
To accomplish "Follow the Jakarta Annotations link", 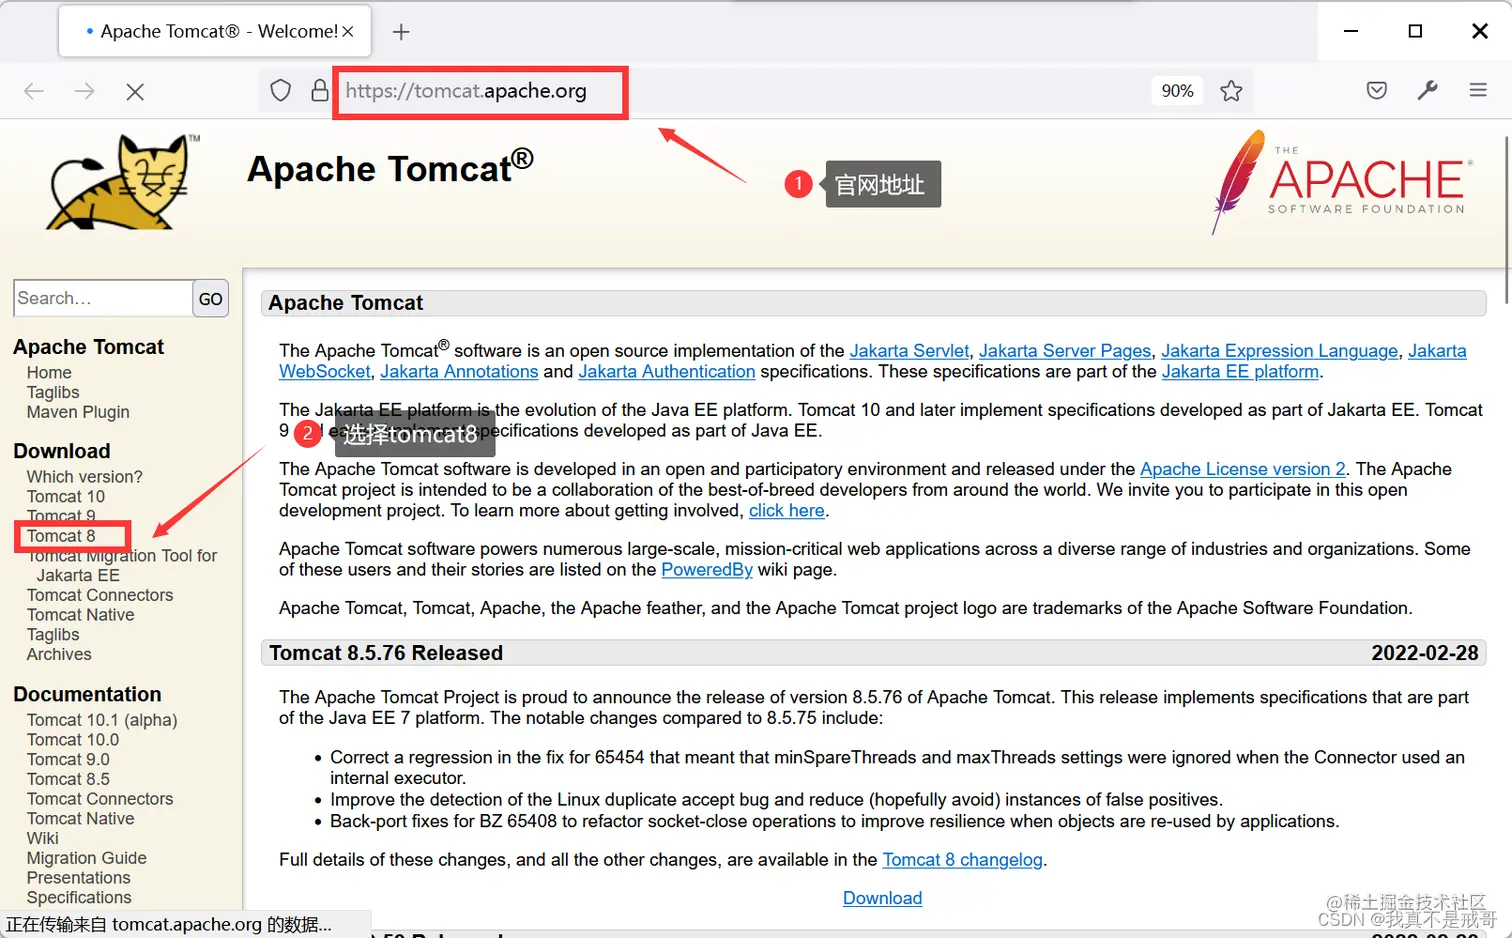I will coord(459,372).
